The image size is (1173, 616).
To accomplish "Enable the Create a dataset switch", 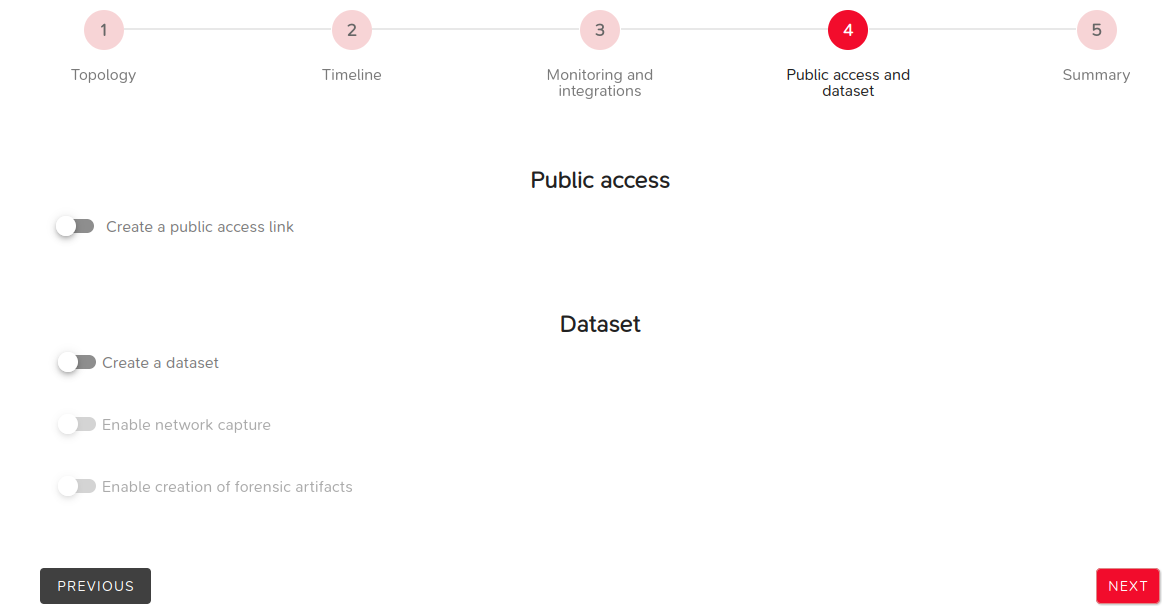I will (77, 362).
